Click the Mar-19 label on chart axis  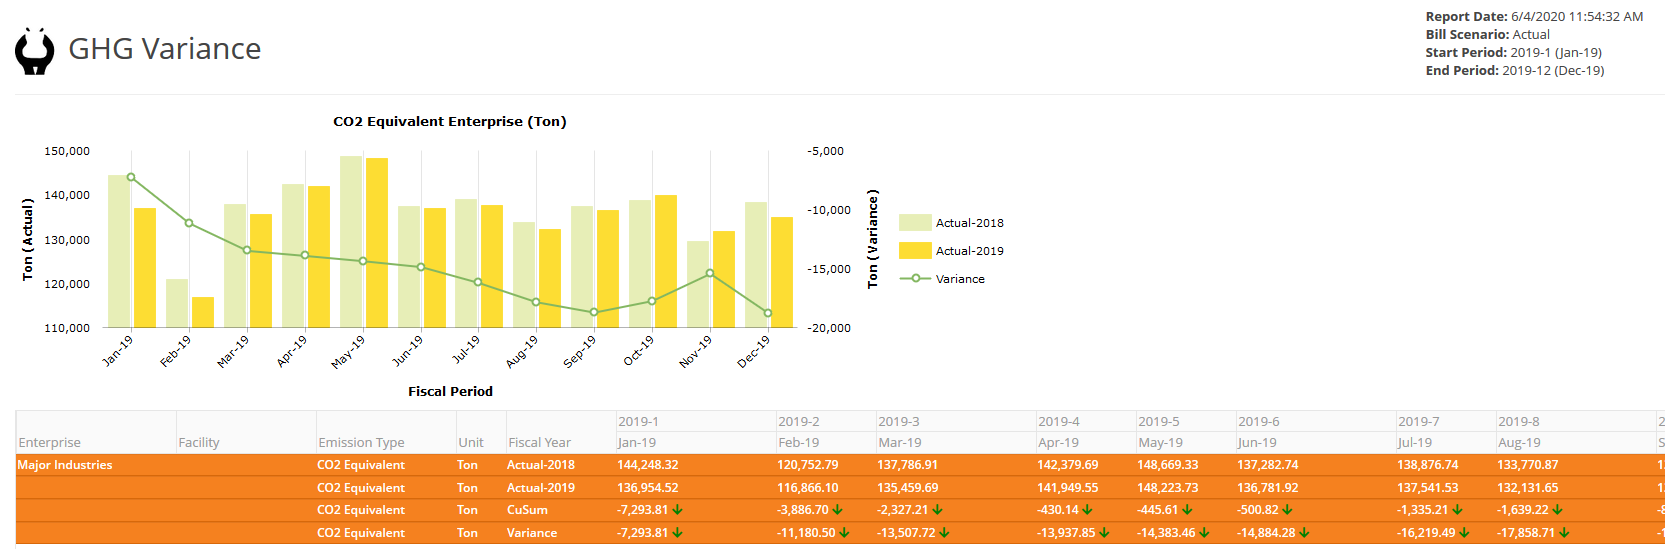[233, 351]
